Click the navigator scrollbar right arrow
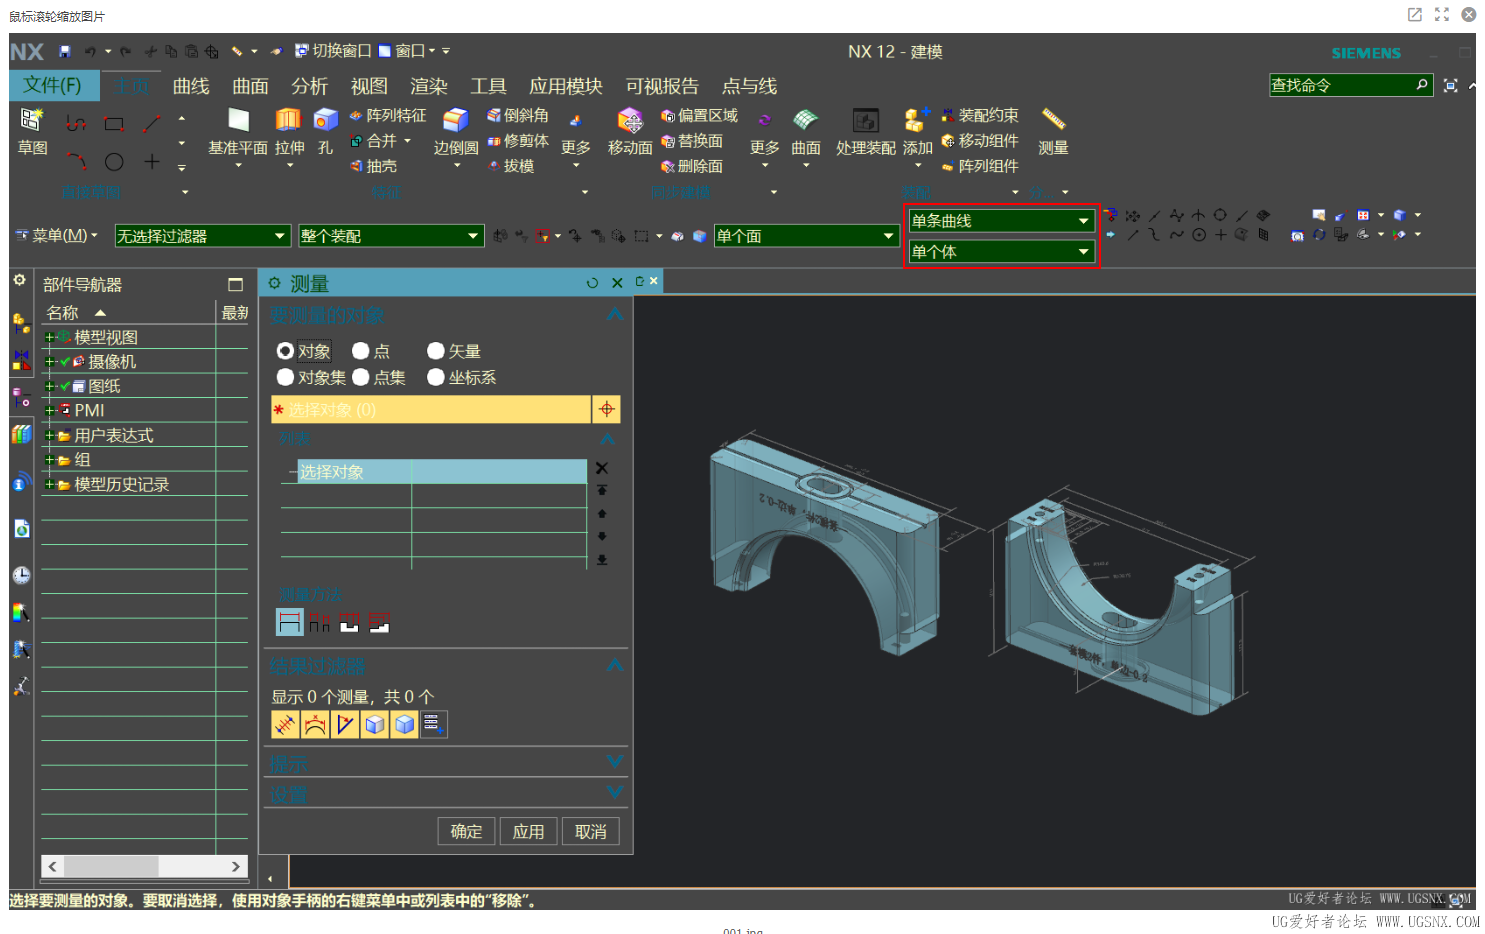The height and width of the screenshot is (934, 1485). pyautogui.click(x=236, y=866)
